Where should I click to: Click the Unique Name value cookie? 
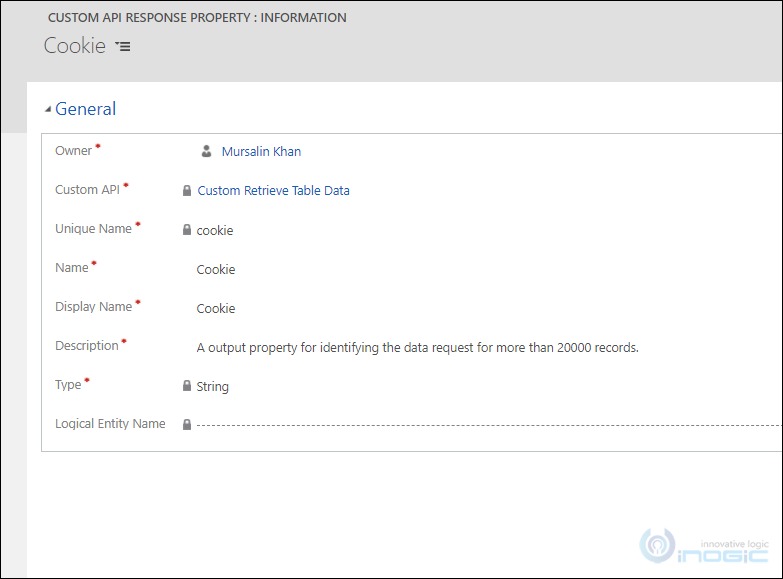(x=215, y=230)
